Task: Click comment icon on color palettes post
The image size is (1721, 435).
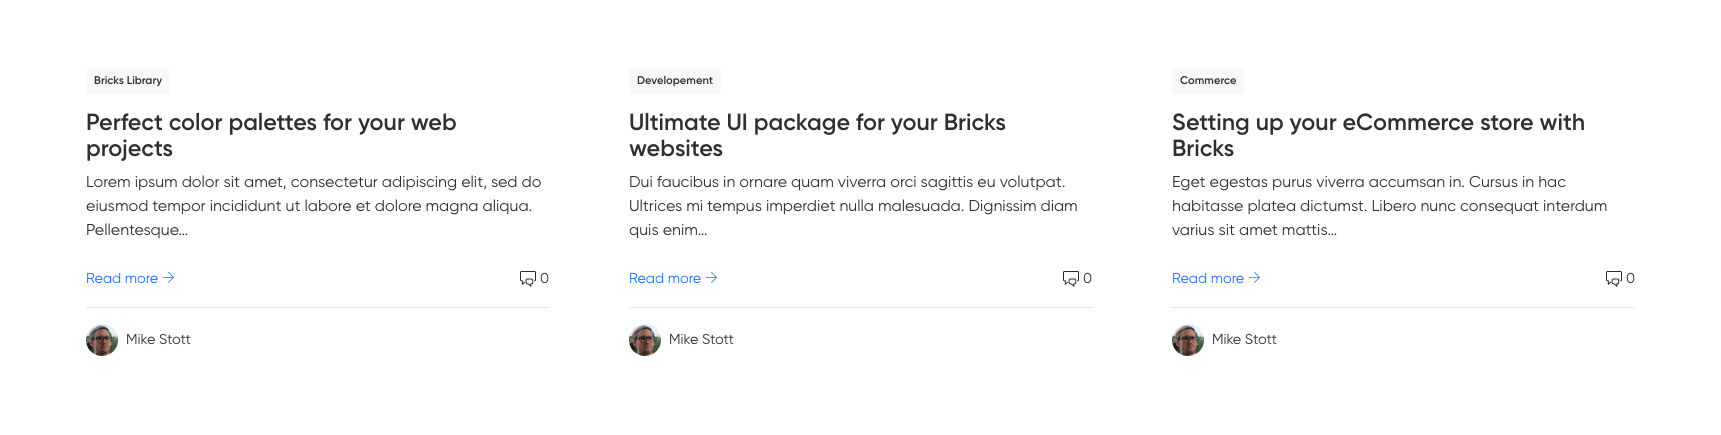Action: pos(527,278)
